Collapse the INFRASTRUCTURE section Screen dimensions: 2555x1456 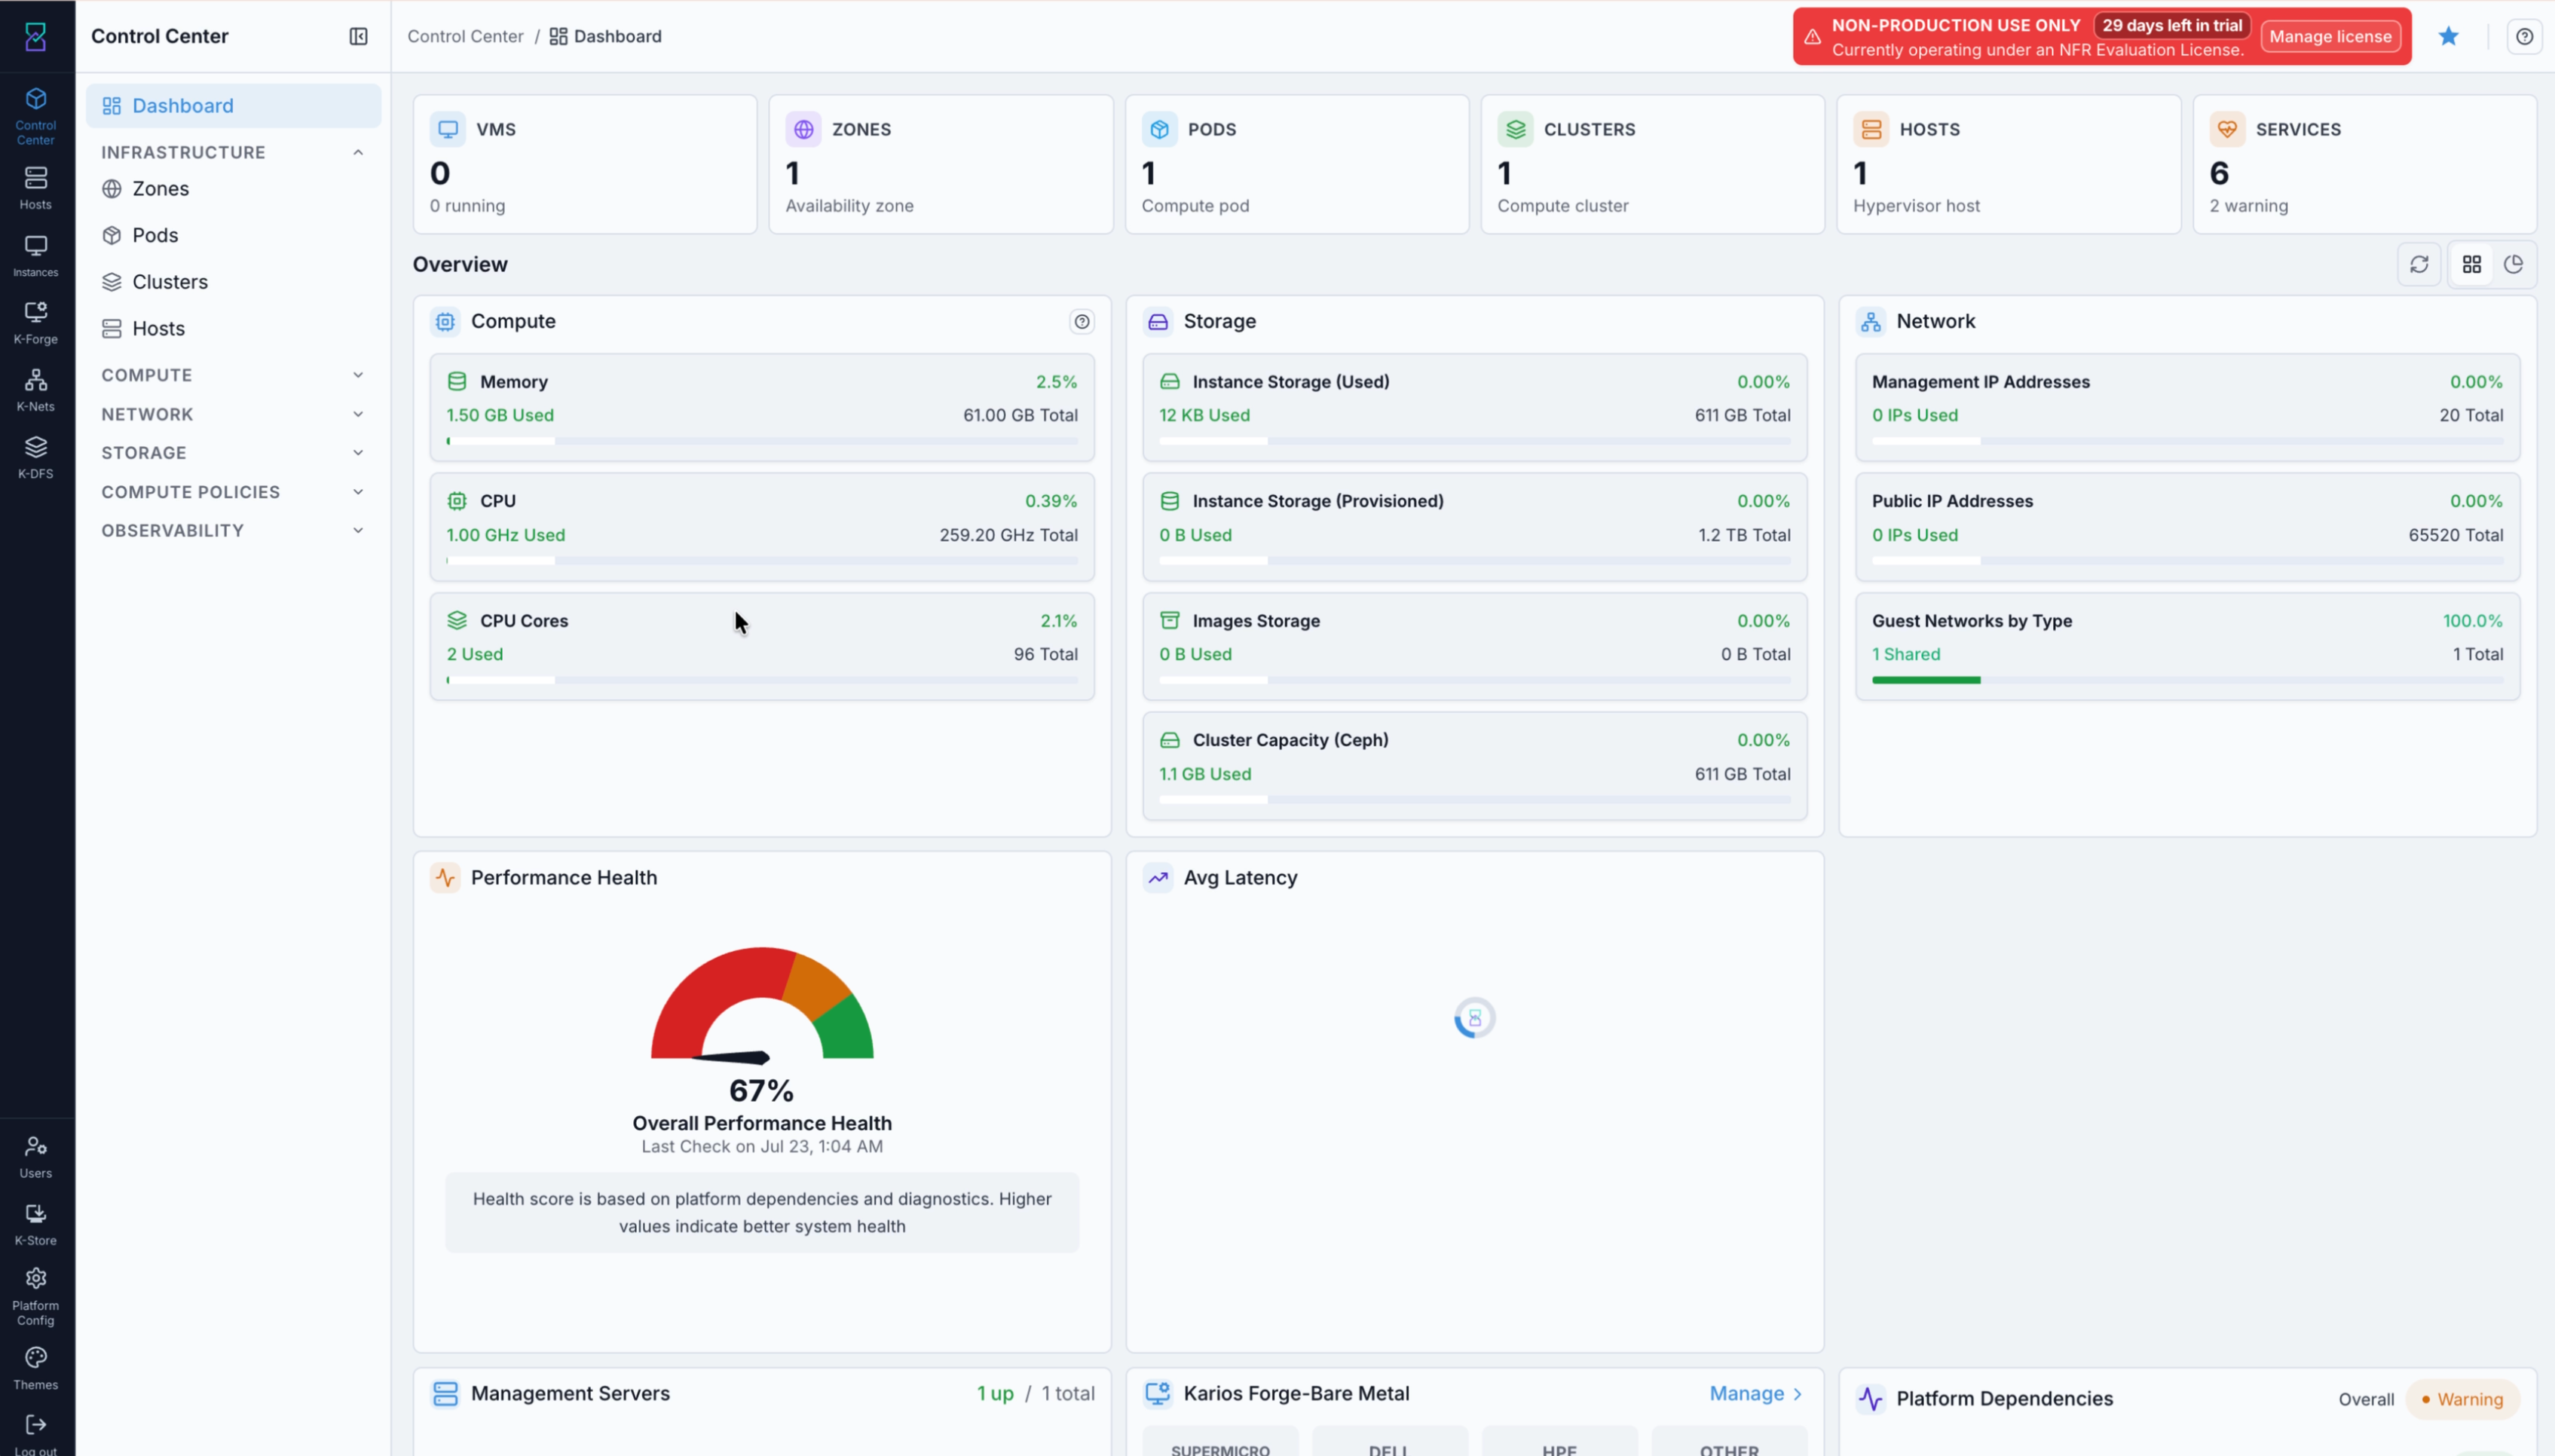tap(233, 152)
